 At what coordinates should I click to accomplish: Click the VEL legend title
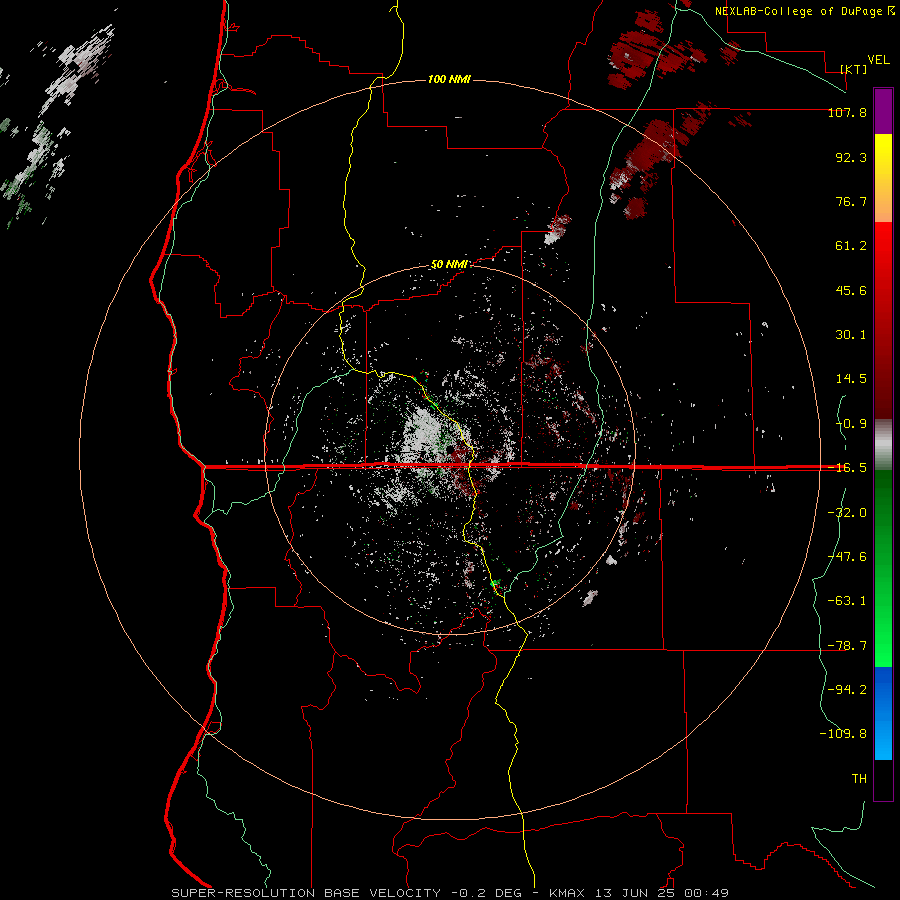[878, 60]
